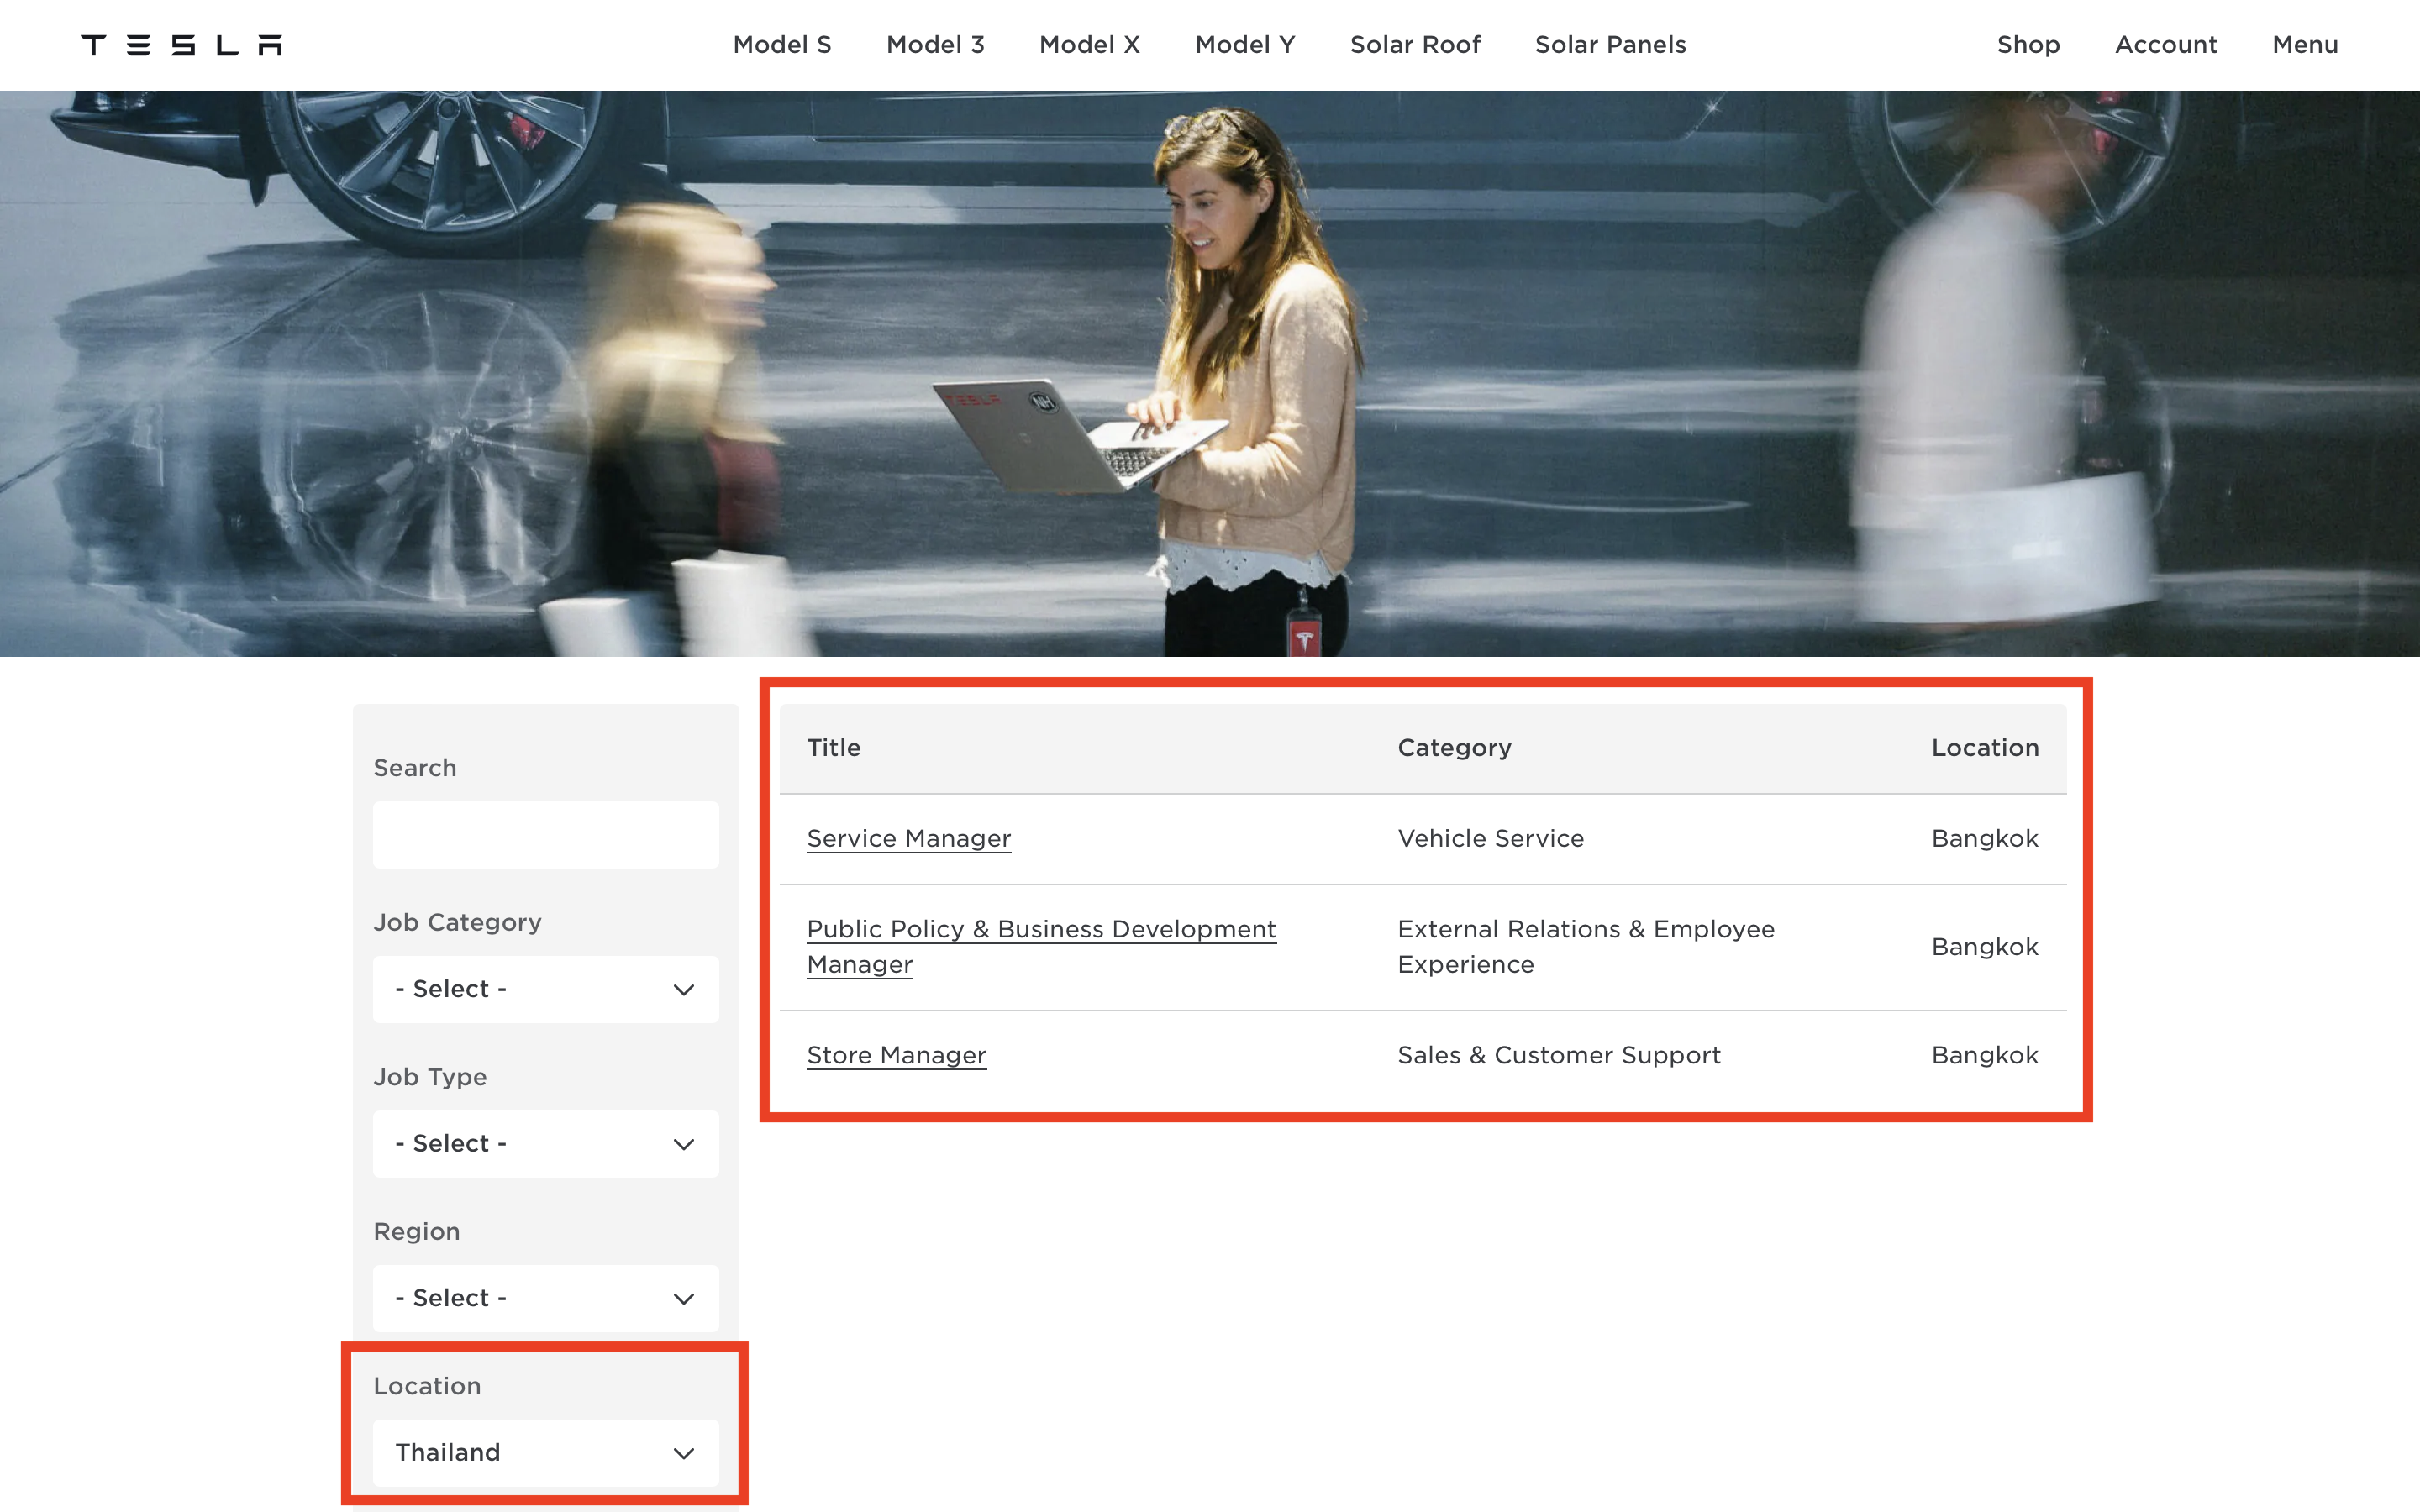Expand the Region dropdown
Screen dimensions: 2420x1512
pos(545,1298)
